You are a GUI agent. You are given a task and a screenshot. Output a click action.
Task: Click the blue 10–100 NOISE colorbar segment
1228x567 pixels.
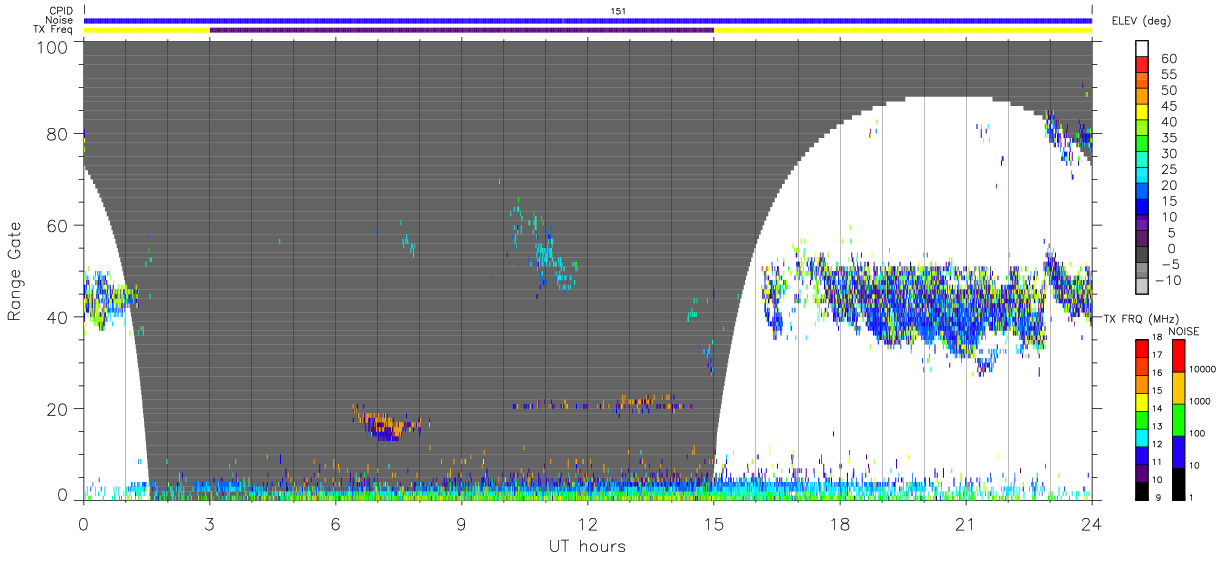click(1179, 451)
